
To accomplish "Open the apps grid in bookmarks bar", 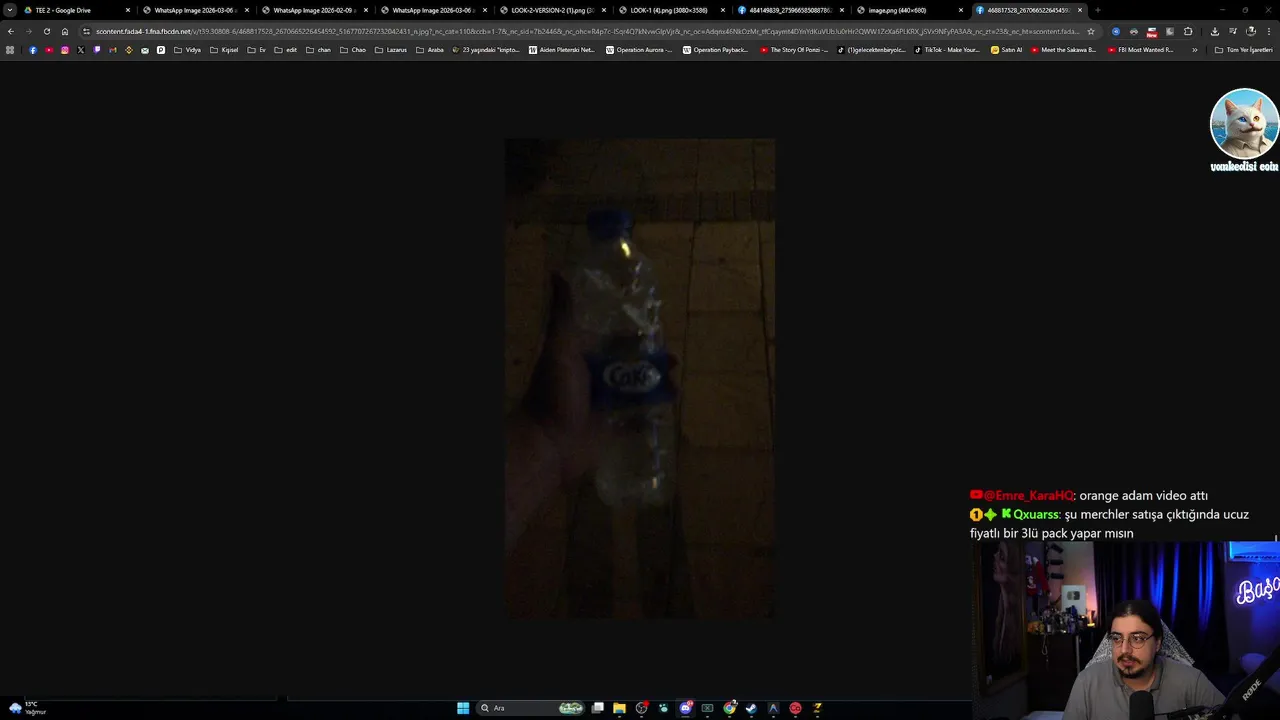I will tap(10, 50).
